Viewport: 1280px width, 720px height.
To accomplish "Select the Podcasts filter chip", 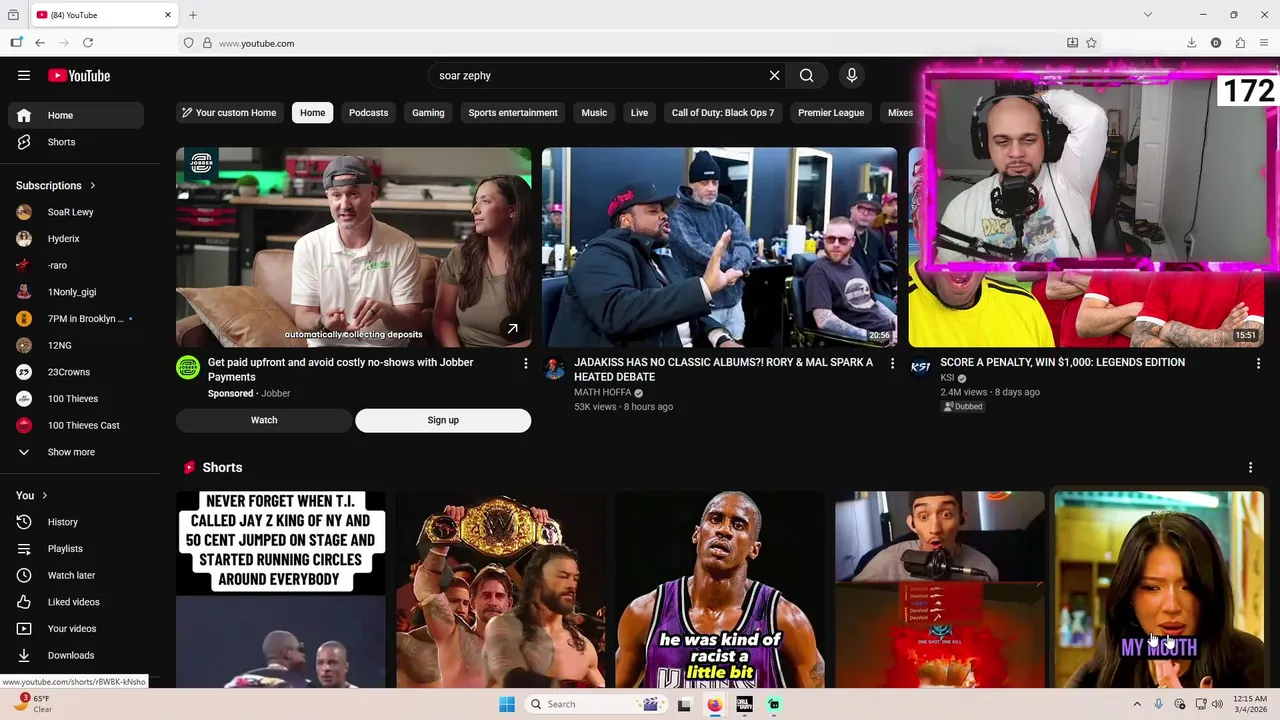I will (368, 113).
